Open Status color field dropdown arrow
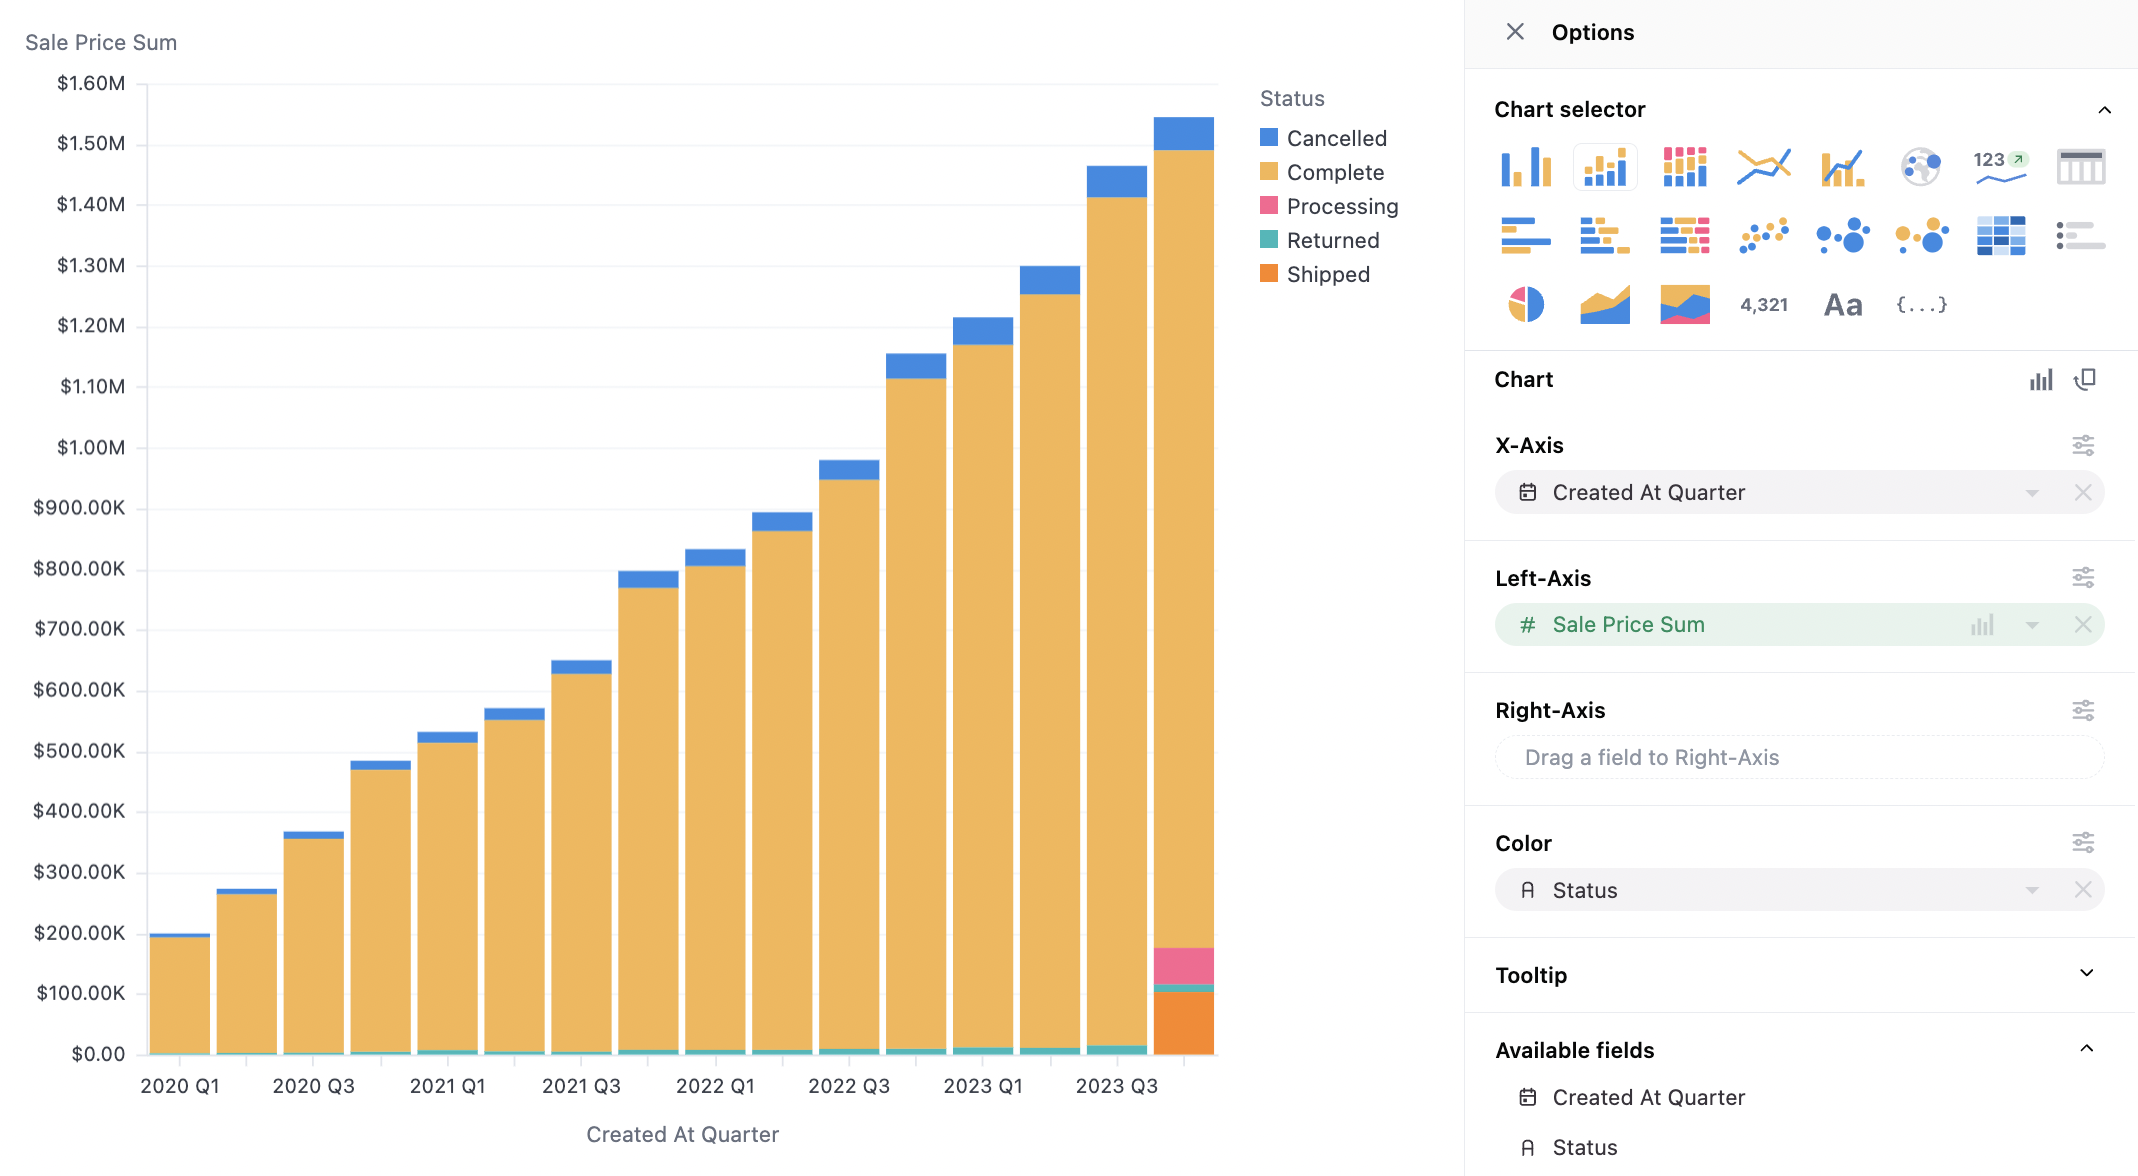This screenshot has width=2138, height=1176. (2032, 890)
